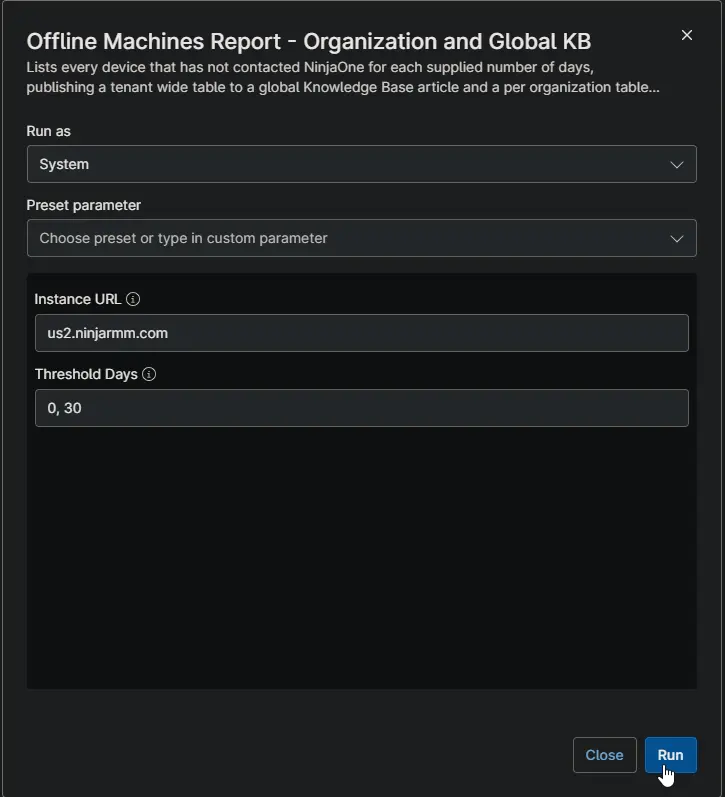725x797 pixels.
Task: Click the info icon beside Threshold Days
Action: click(x=149, y=374)
